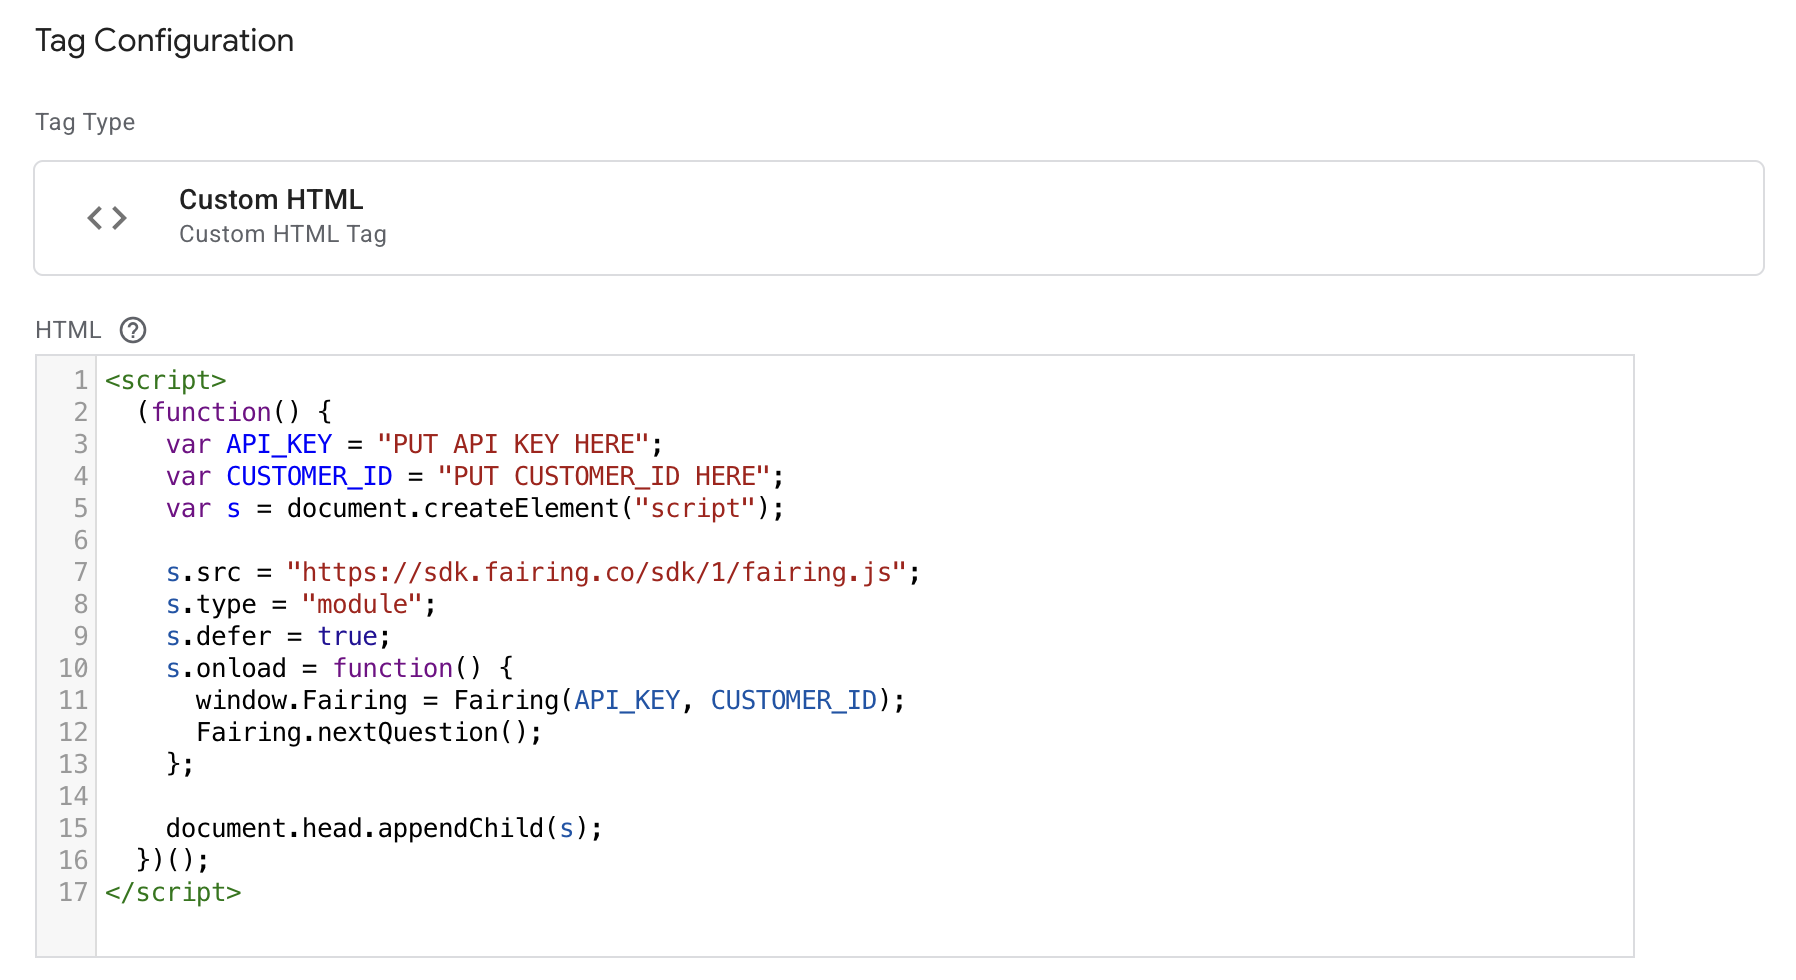The image size is (1796, 980).
Task: Click the "module" string on line 8
Action: (362, 604)
